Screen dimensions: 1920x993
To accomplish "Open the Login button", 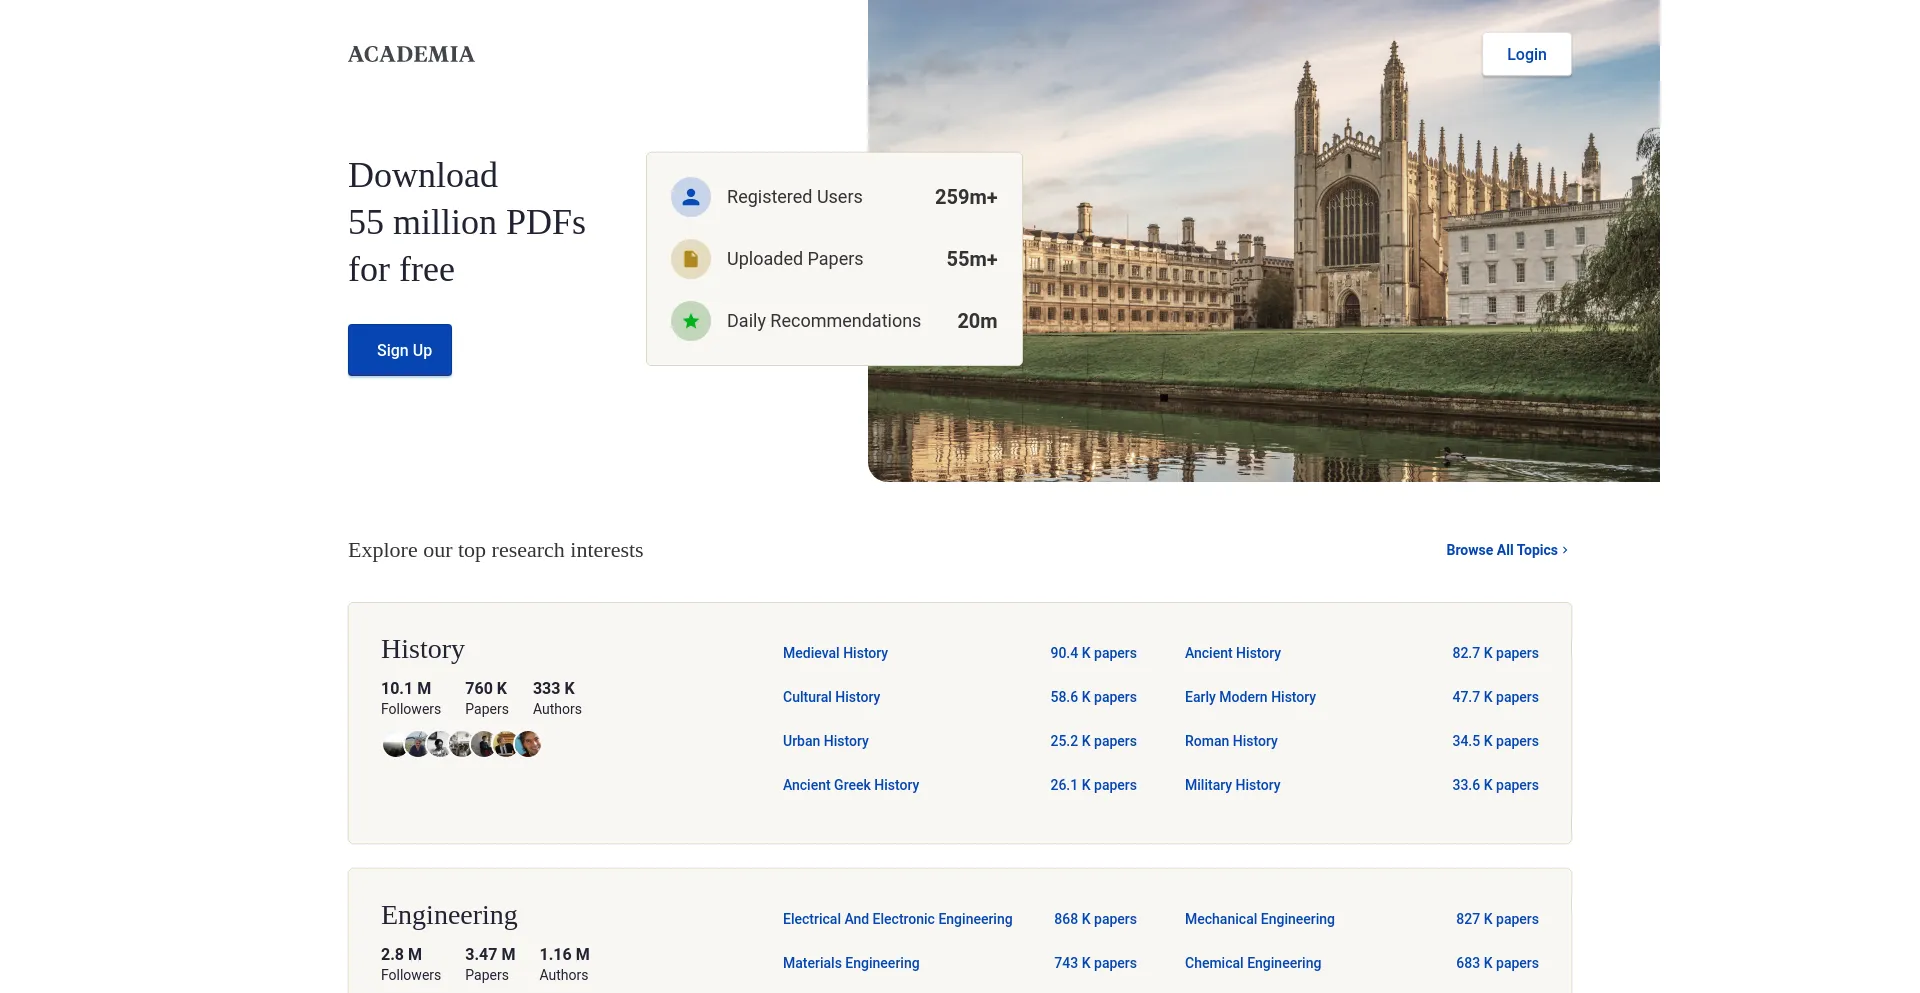I will (1526, 54).
